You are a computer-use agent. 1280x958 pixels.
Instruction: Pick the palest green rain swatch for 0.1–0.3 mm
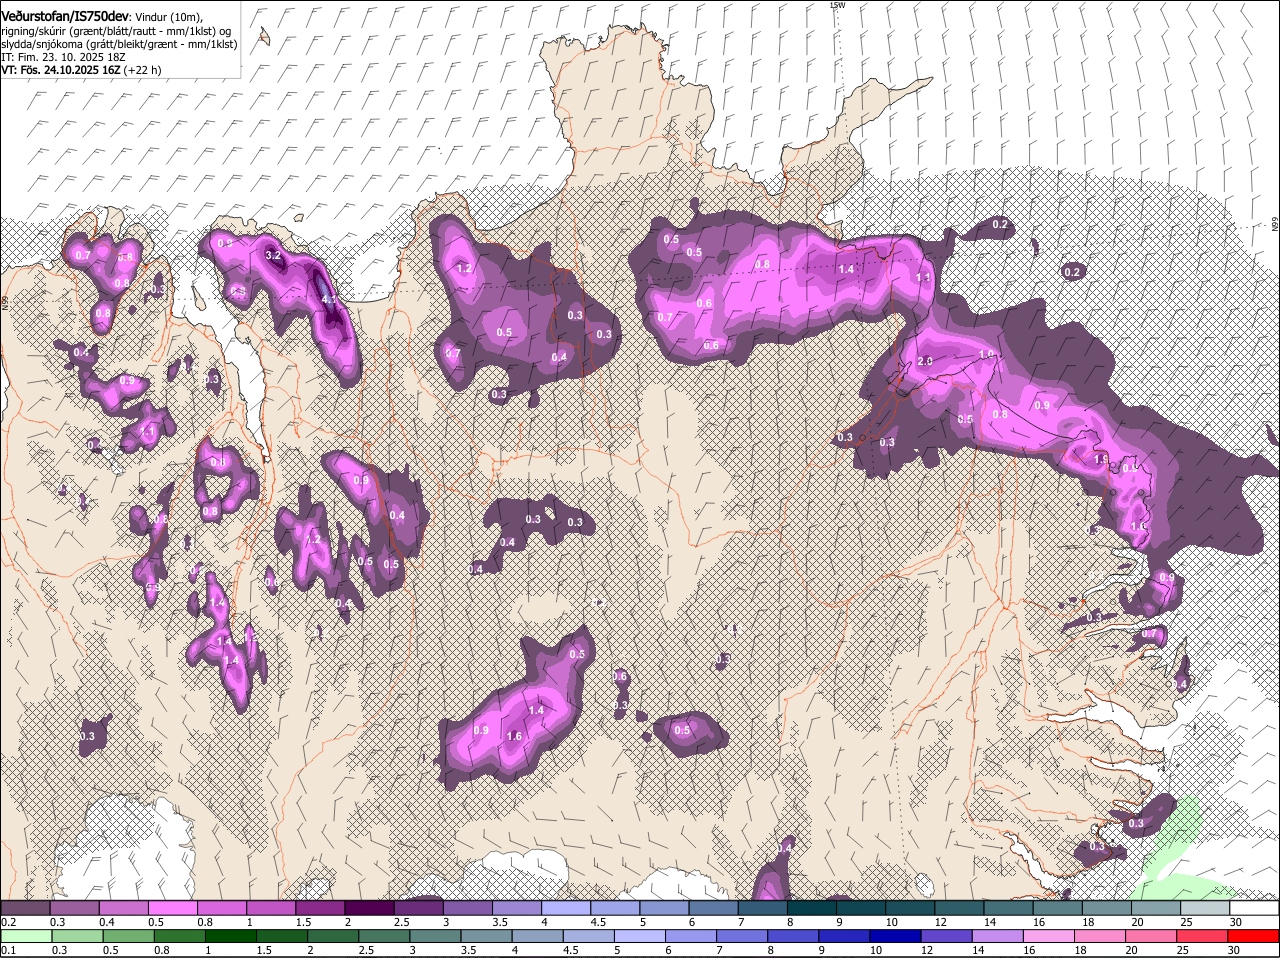point(27,936)
